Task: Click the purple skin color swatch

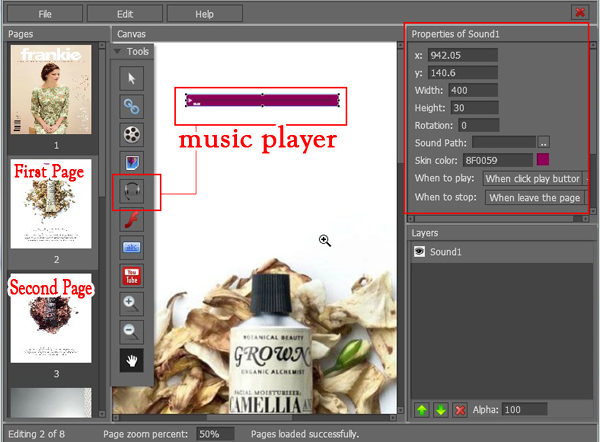Action: (543, 160)
